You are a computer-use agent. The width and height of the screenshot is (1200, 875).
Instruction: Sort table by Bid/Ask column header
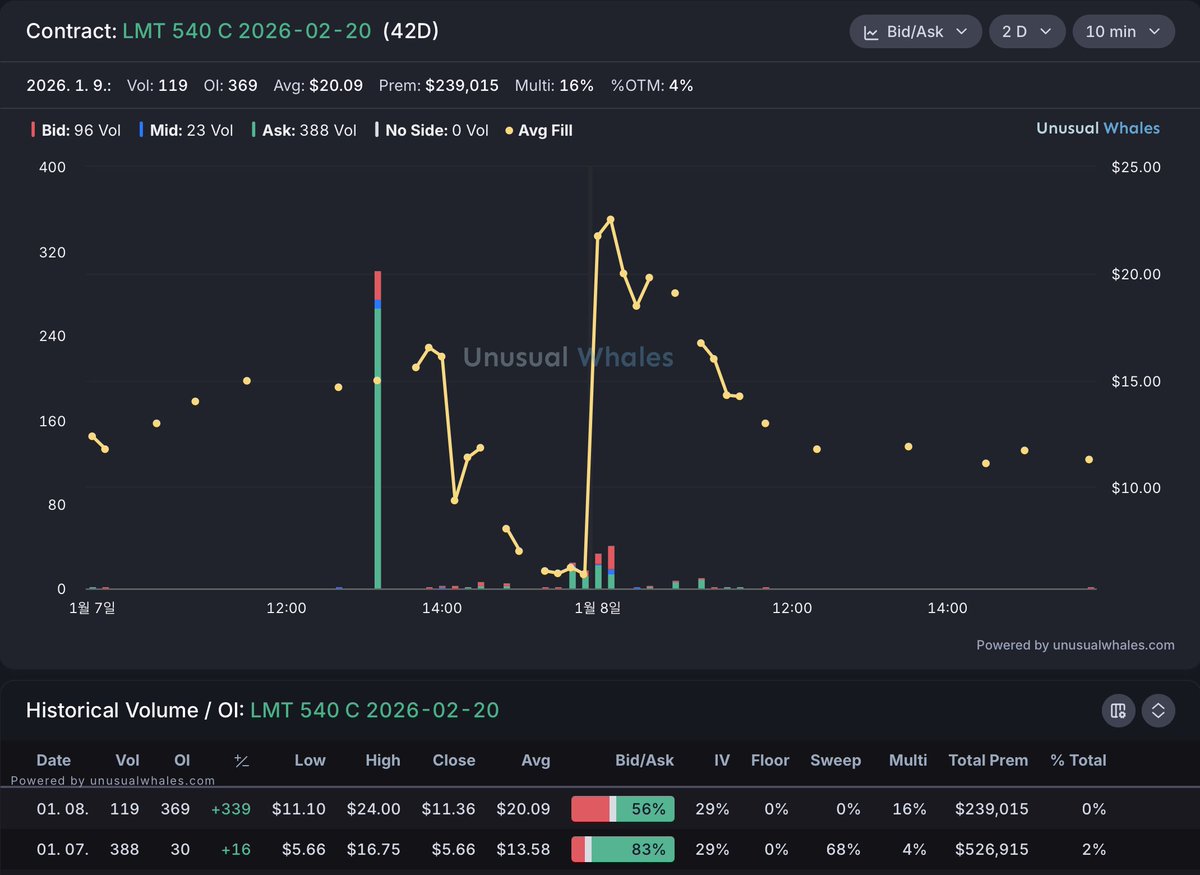(645, 760)
